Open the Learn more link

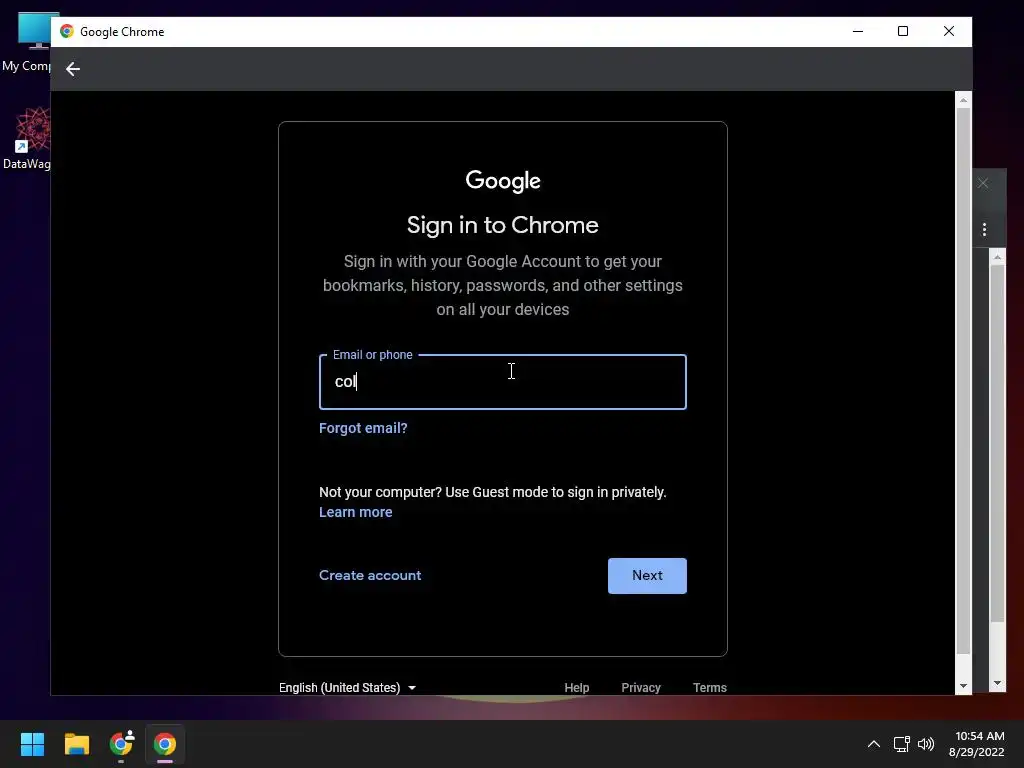[x=355, y=513]
